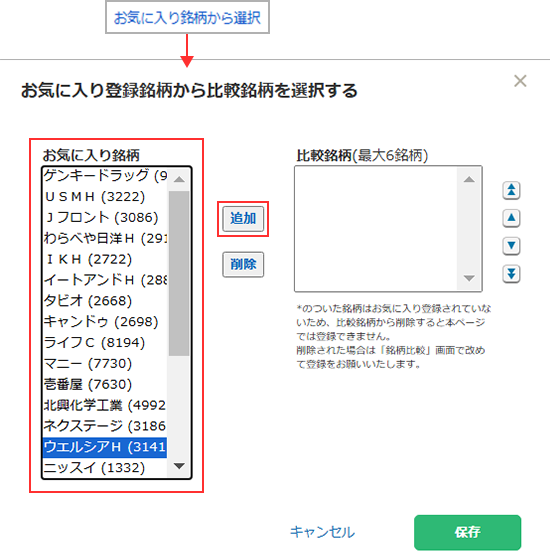Select タビオ (2668) entry
Image resolution: width=550 pixels, height=560 pixels.
[105, 301]
